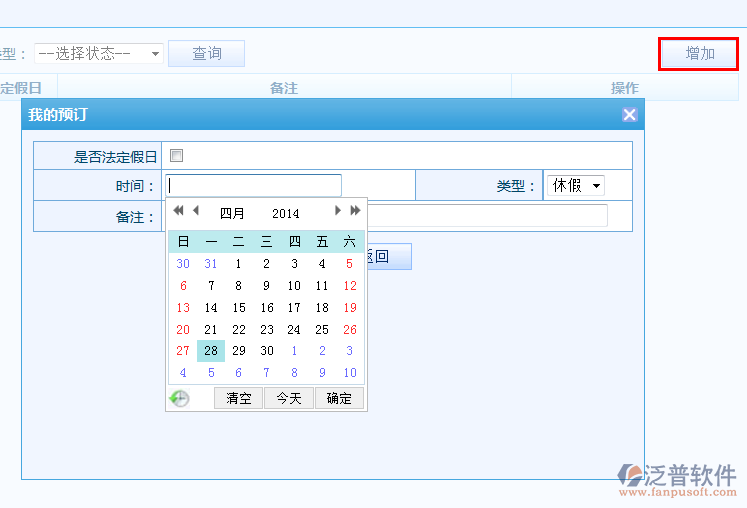Click the 操作 column header
The image size is (747, 508).
pyautogui.click(x=625, y=88)
